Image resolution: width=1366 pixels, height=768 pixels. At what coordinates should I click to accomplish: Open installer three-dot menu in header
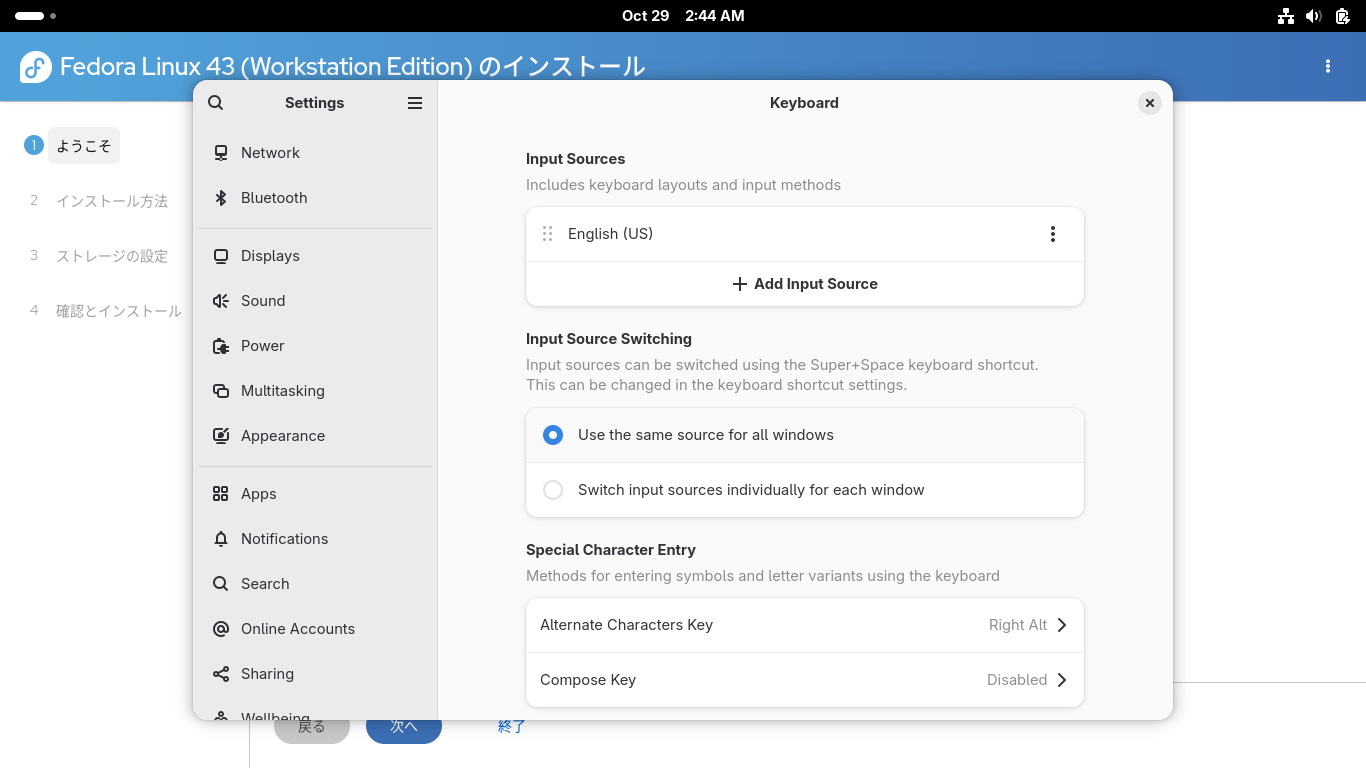point(1328,66)
